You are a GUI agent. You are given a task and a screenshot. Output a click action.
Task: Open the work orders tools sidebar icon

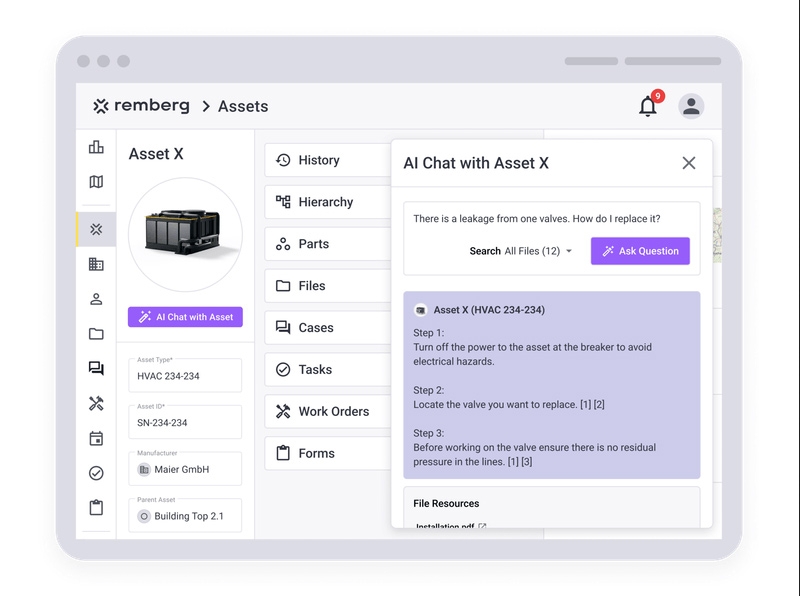(96, 403)
